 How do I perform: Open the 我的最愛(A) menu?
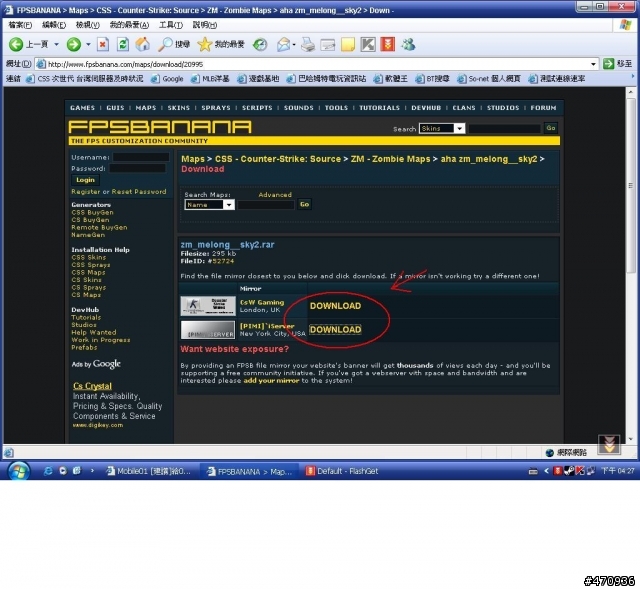point(129,25)
